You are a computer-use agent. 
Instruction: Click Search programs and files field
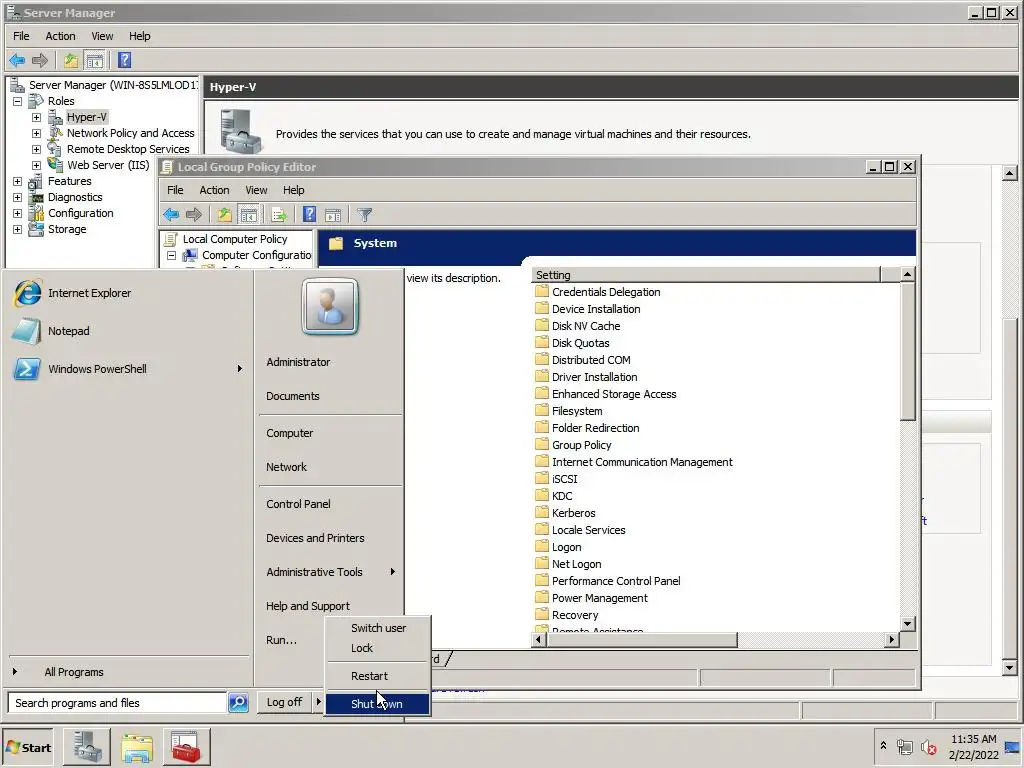pyautogui.click(x=118, y=703)
